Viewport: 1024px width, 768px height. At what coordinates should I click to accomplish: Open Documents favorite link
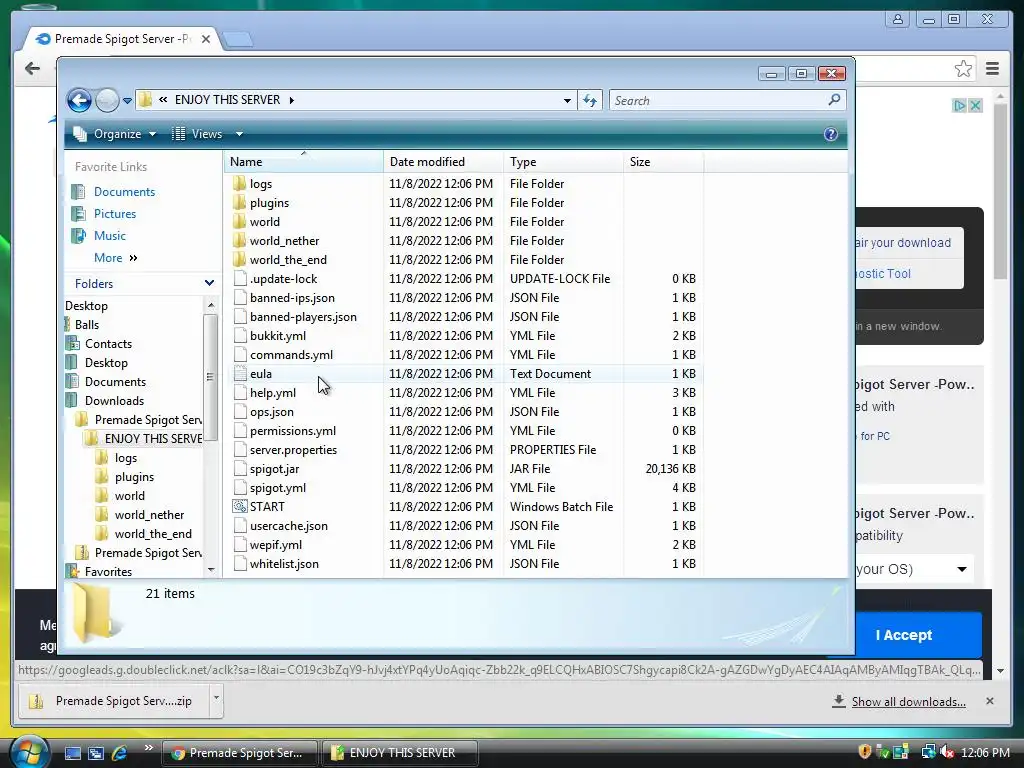(x=124, y=192)
